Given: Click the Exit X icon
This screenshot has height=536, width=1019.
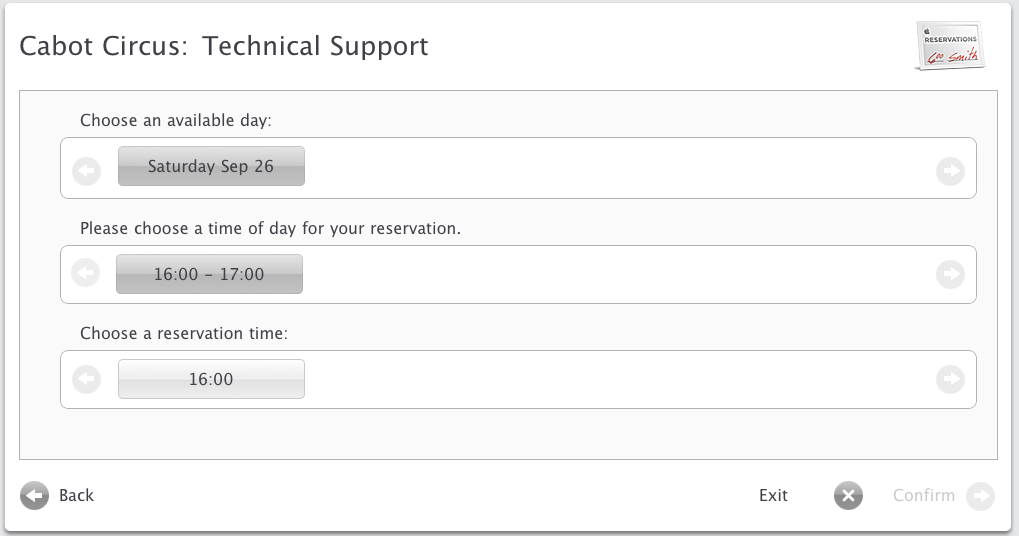Looking at the screenshot, I should click(x=848, y=495).
